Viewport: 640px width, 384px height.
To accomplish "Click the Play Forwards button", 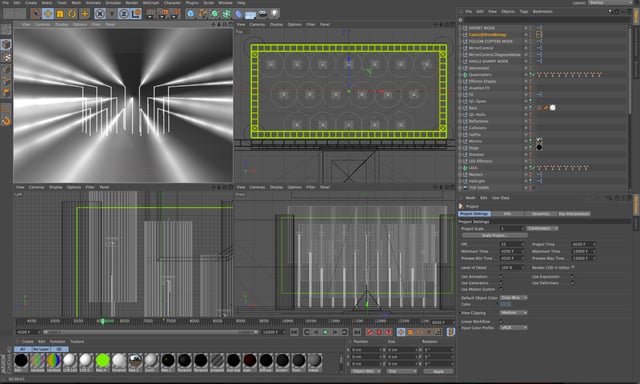I will click(x=326, y=332).
